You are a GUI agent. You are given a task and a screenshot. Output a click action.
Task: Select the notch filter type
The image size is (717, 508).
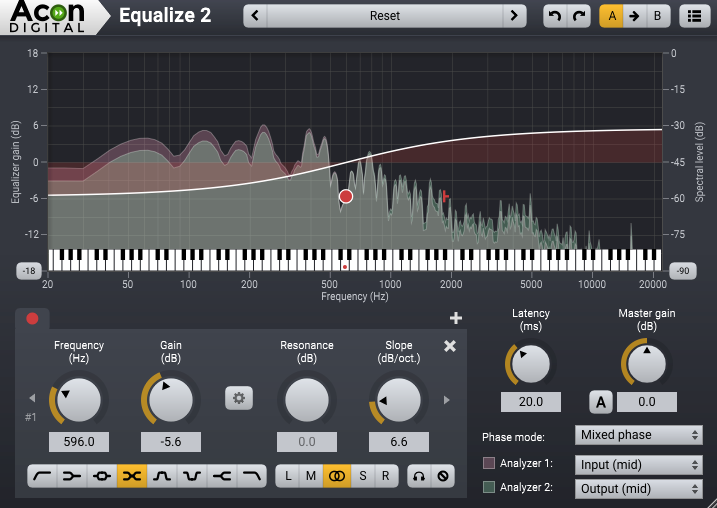pyautogui.click(x=192, y=476)
